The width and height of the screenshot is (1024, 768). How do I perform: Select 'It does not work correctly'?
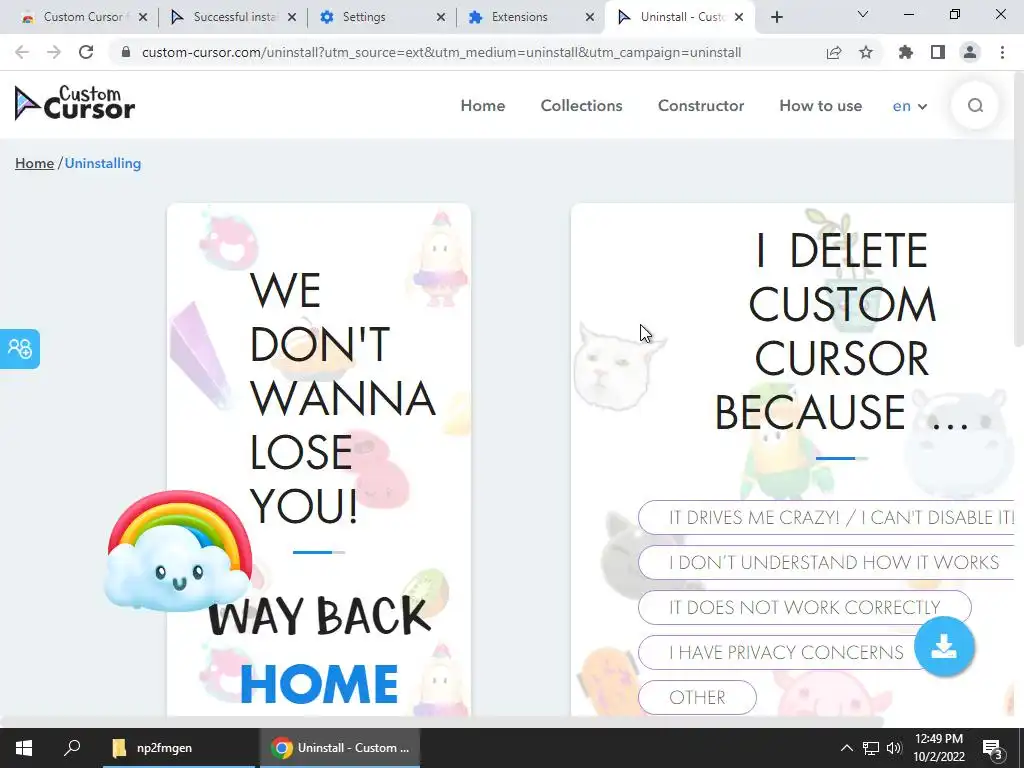click(x=805, y=607)
